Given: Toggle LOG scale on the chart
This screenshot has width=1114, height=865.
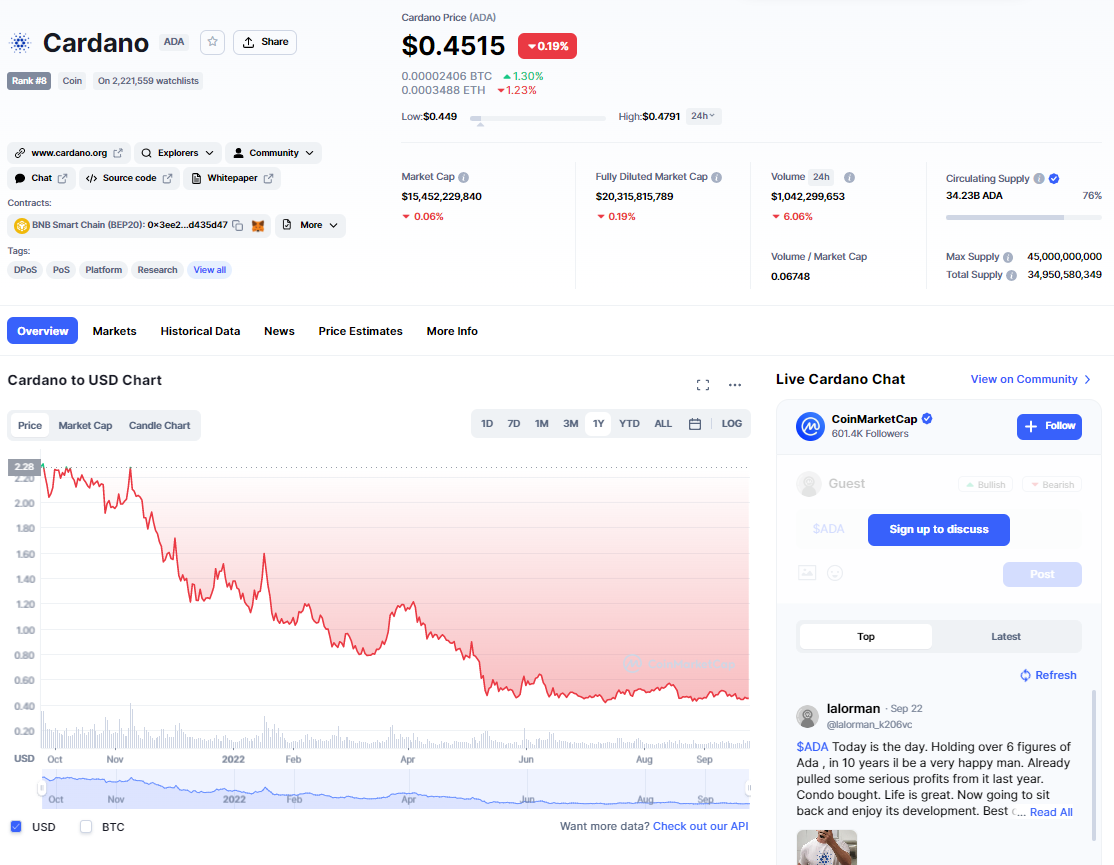Looking at the screenshot, I should pos(732,424).
